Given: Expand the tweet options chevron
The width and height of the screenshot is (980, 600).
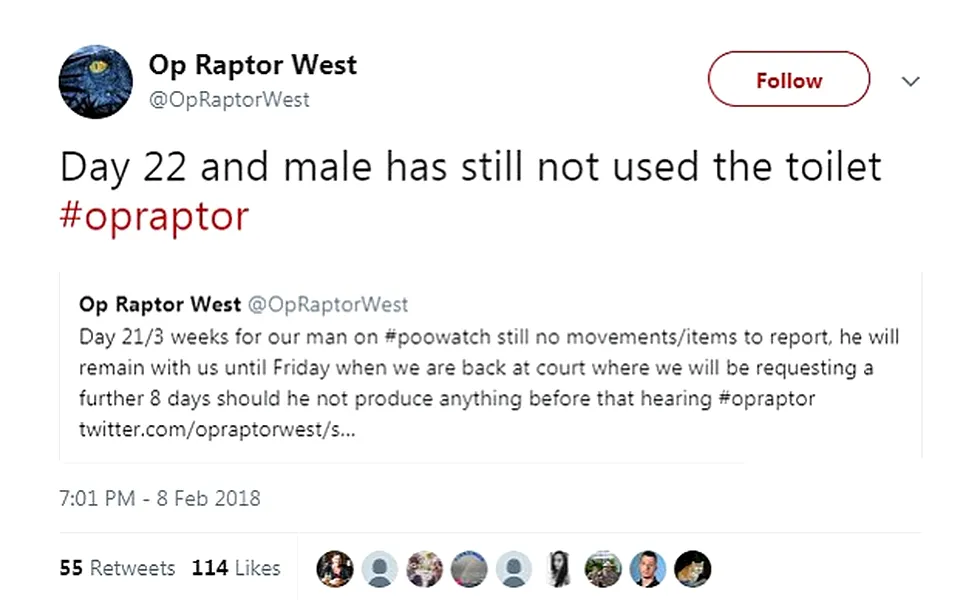Looking at the screenshot, I should click(910, 81).
